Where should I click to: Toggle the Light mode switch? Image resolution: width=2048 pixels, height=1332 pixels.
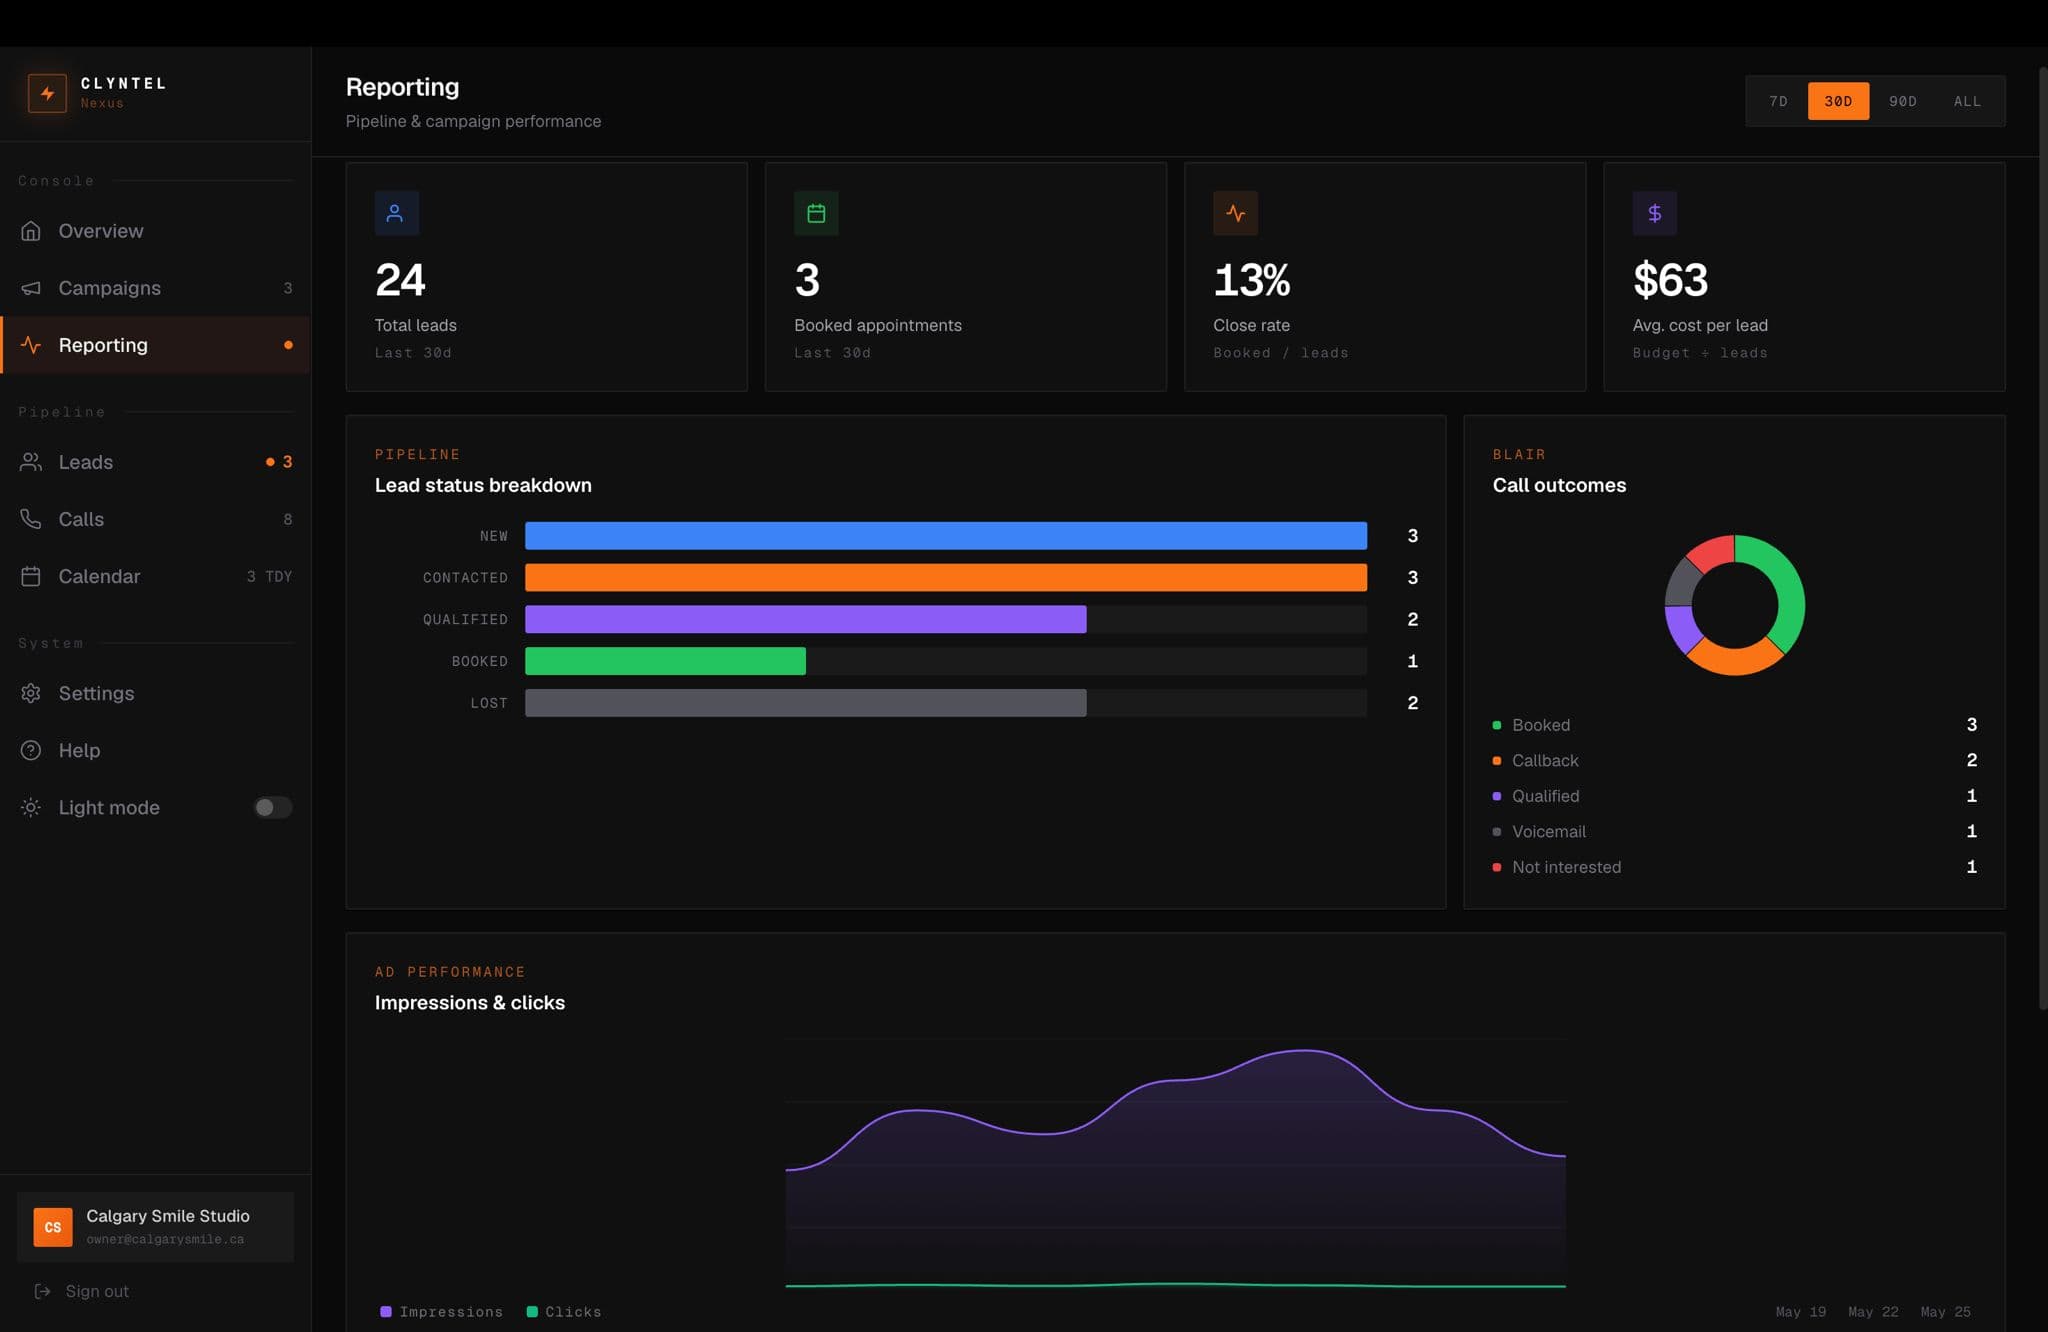(272, 807)
